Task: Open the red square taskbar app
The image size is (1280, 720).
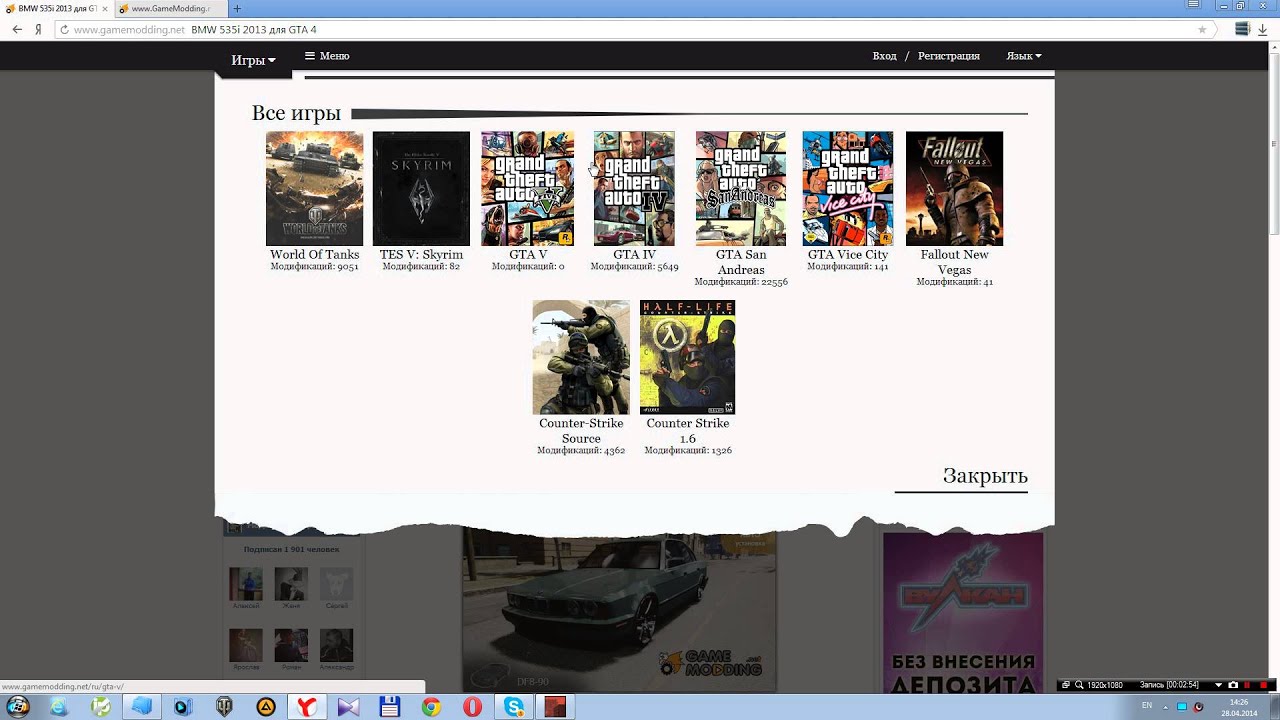Action: point(555,707)
